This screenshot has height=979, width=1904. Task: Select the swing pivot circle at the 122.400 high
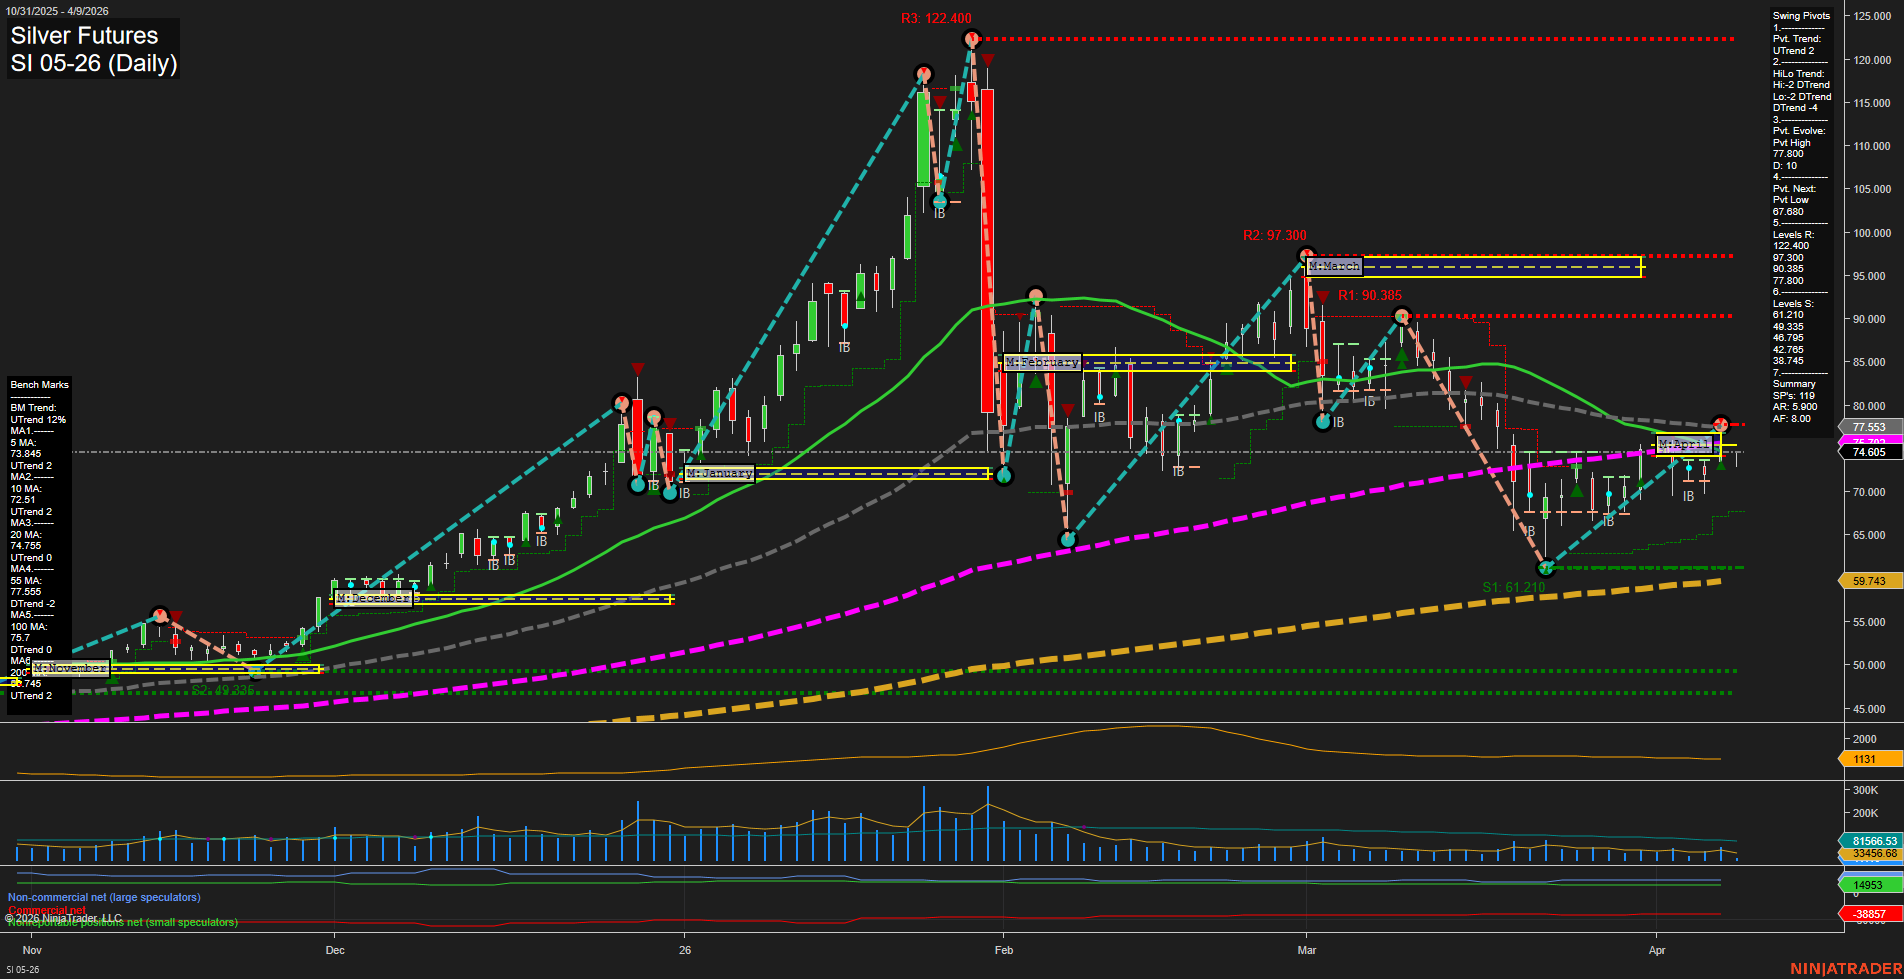pos(971,38)
